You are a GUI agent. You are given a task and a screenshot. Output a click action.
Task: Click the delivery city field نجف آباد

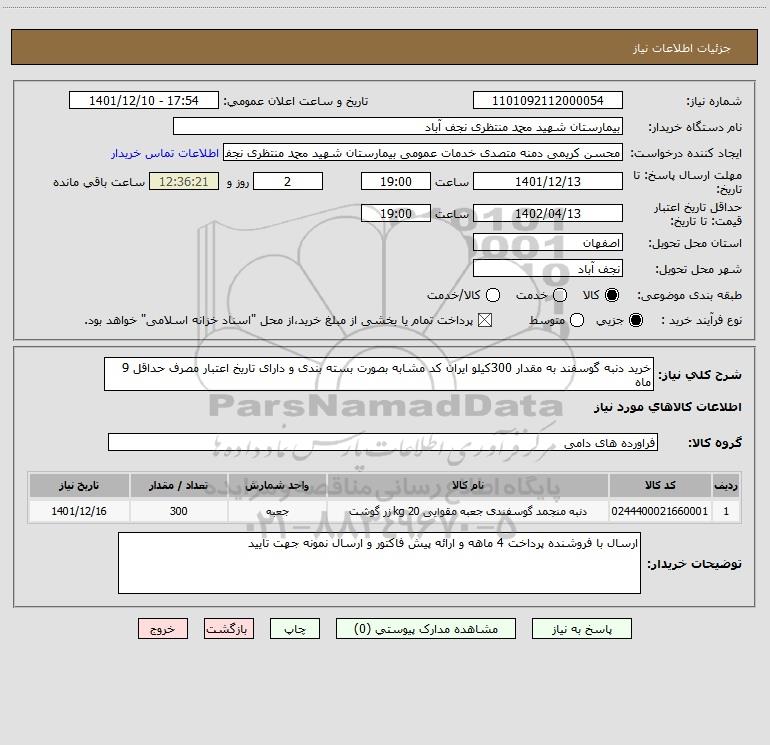coord(548,268)
